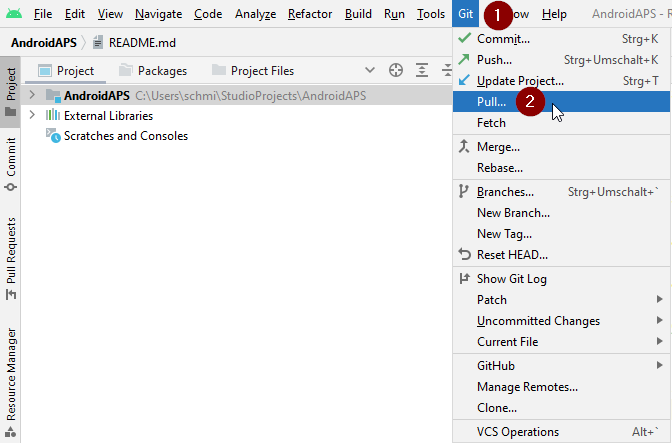The image size is (672, 443).
Task: Click the Merge fork icon
Action: coord(464,146)
